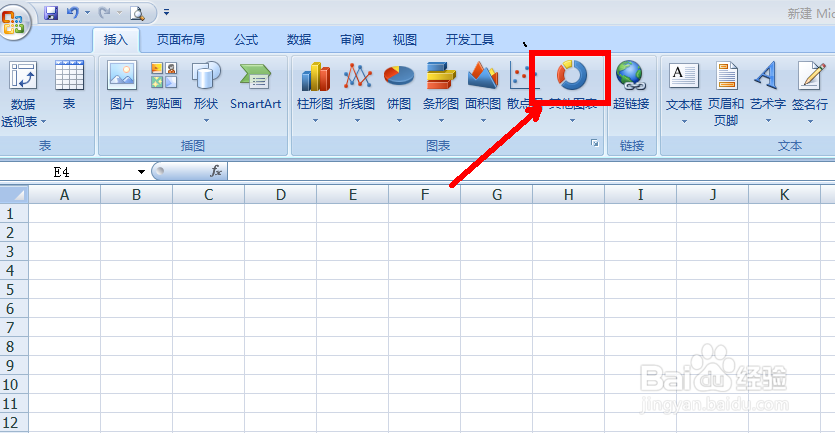This screenshot has width=835, height=433.
Task: Insert a SmartArt graphic
Action: (256, 85)
